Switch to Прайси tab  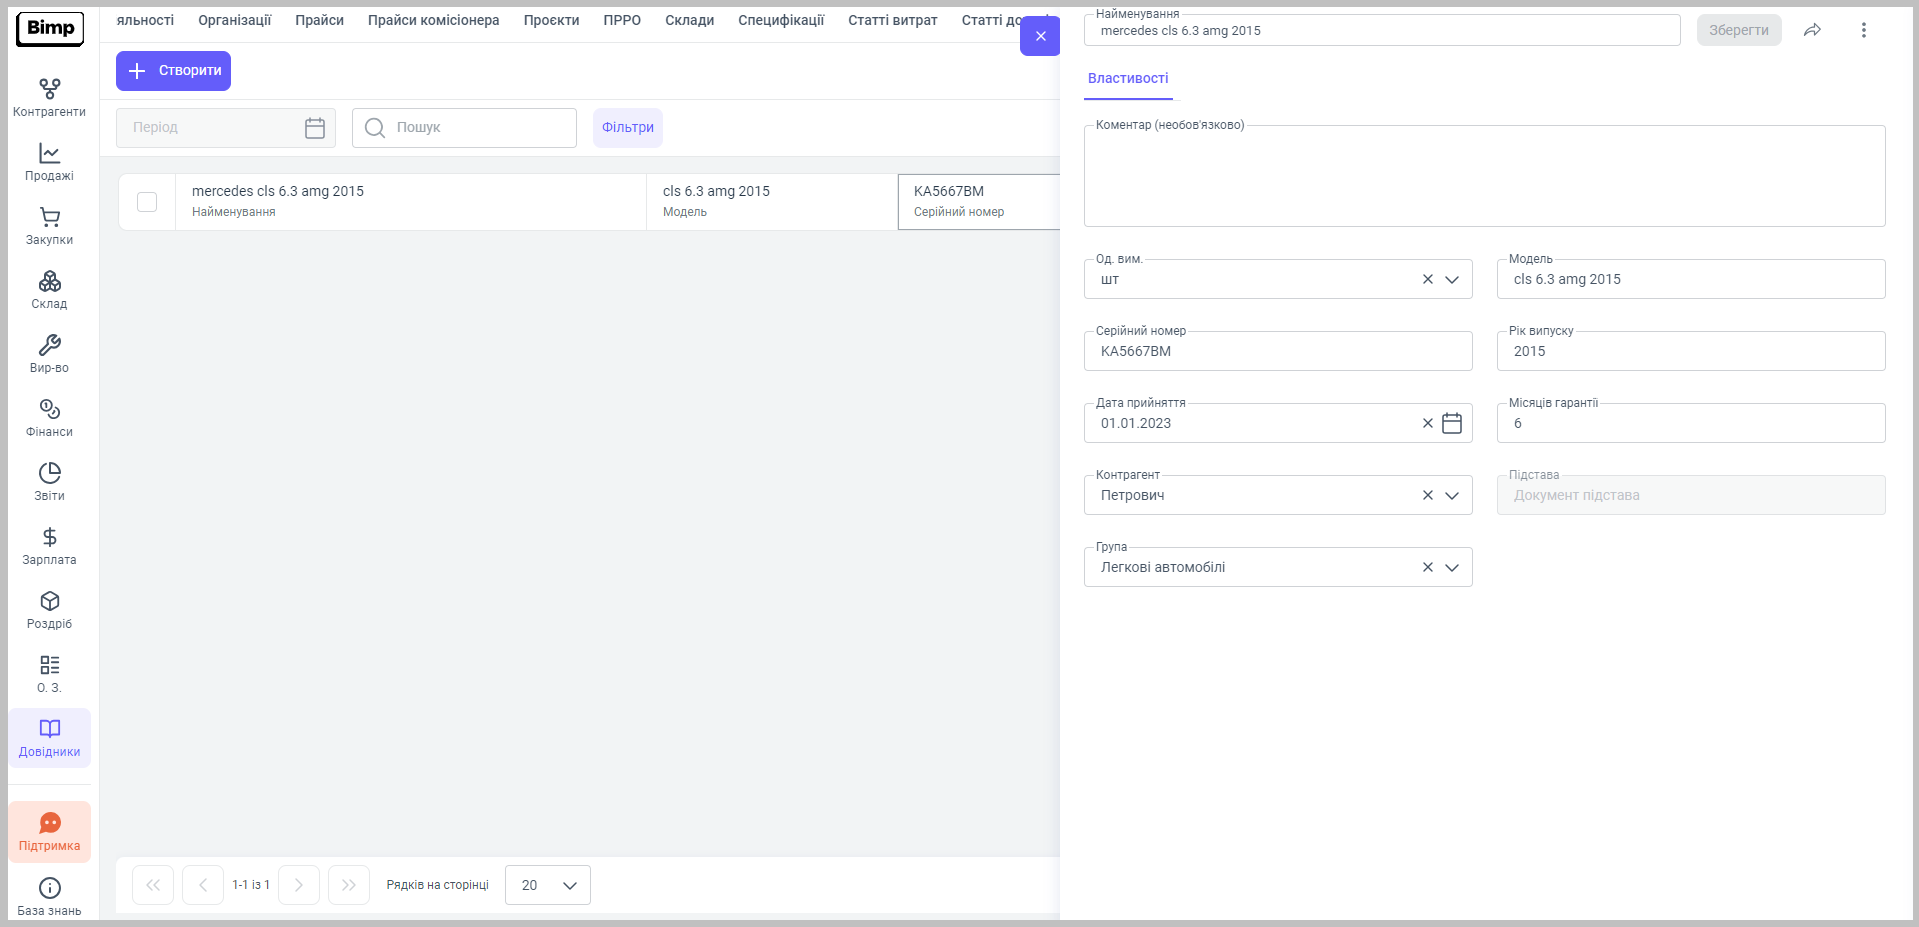(319, 20)
